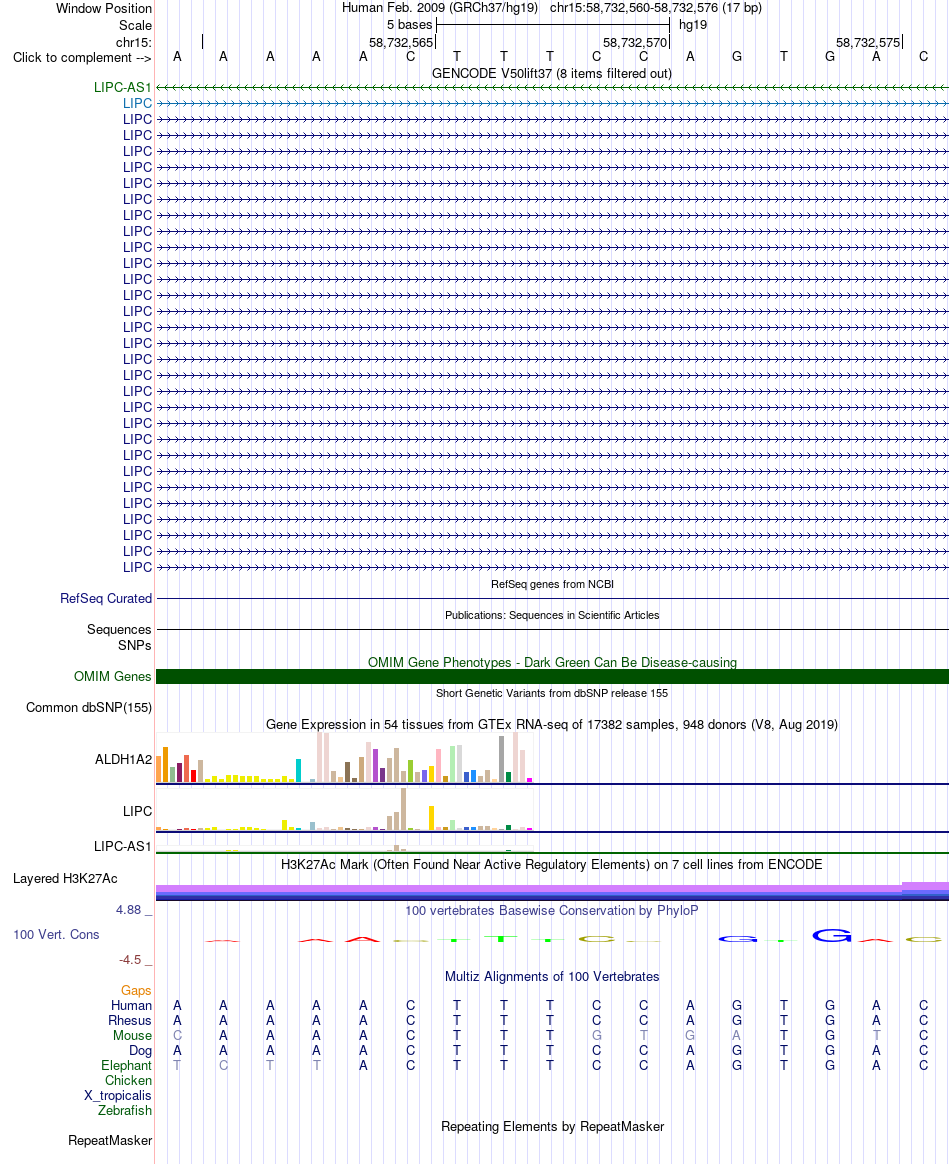Select the X_tropicalis alignment row label
This screenshot has width=950, height=1164.
point(117,1096)
